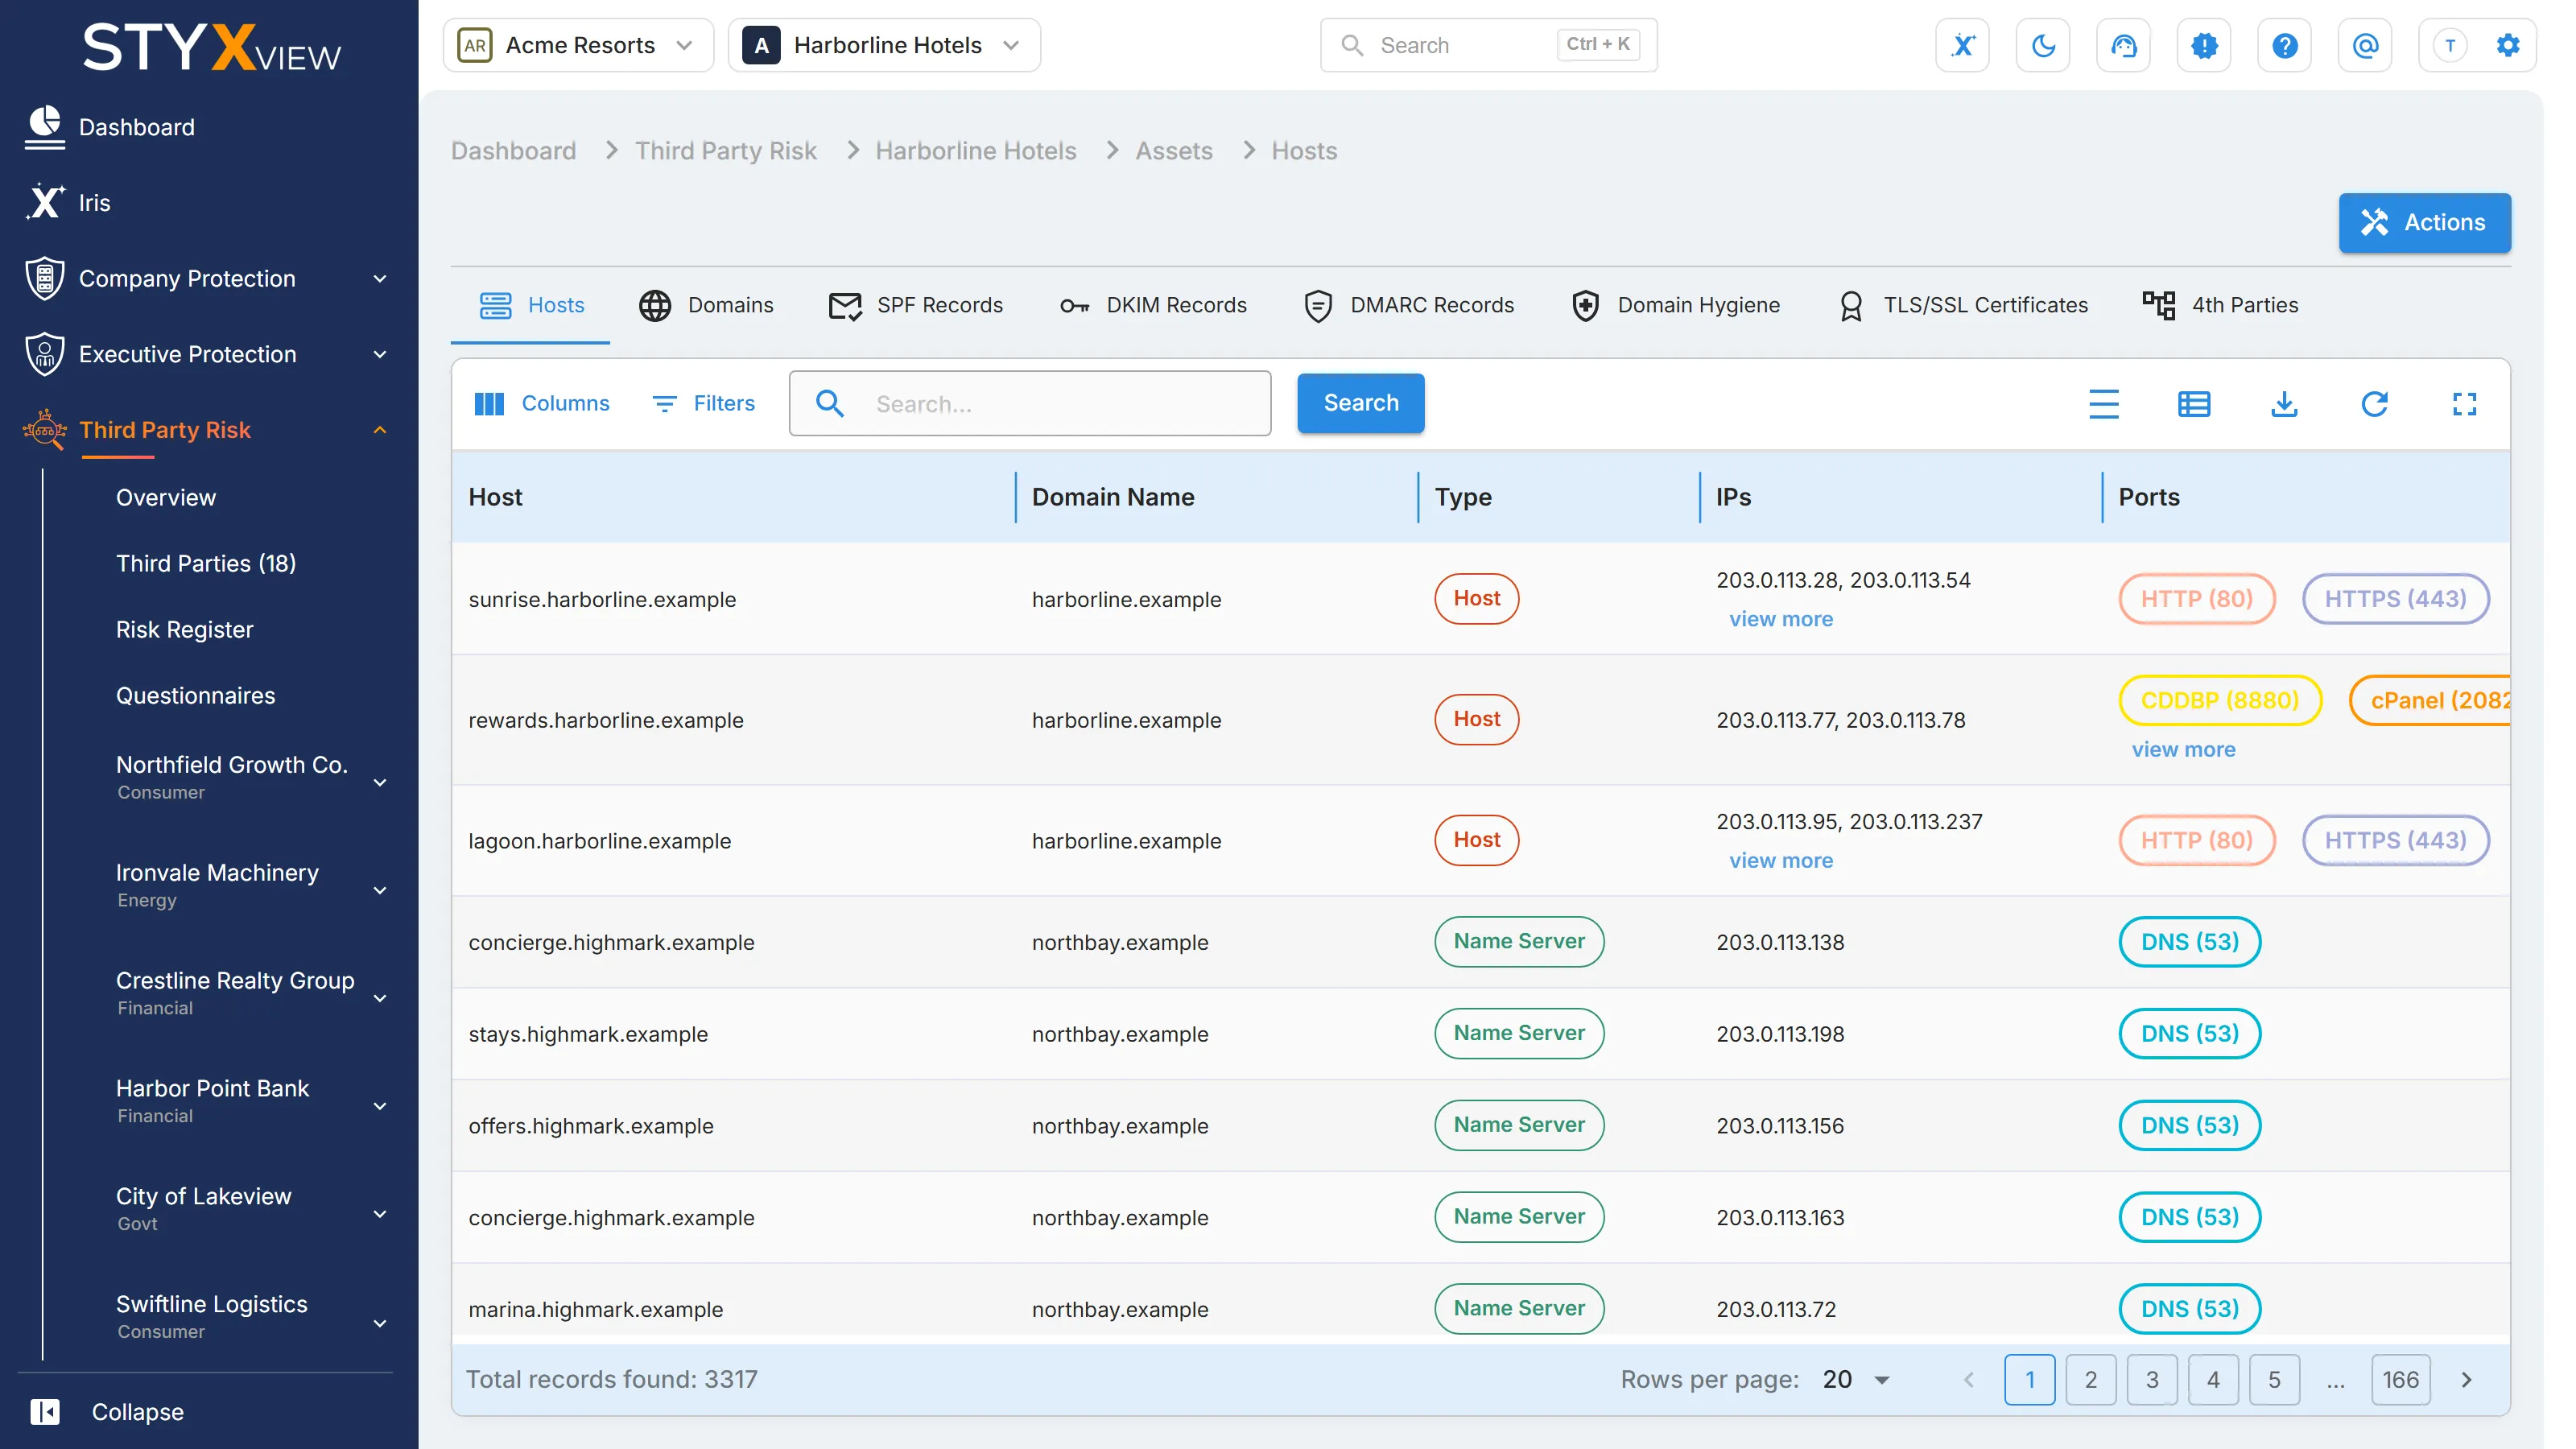
Task: Click Assets breadcrumb link
Action: tap(1173, 150)
